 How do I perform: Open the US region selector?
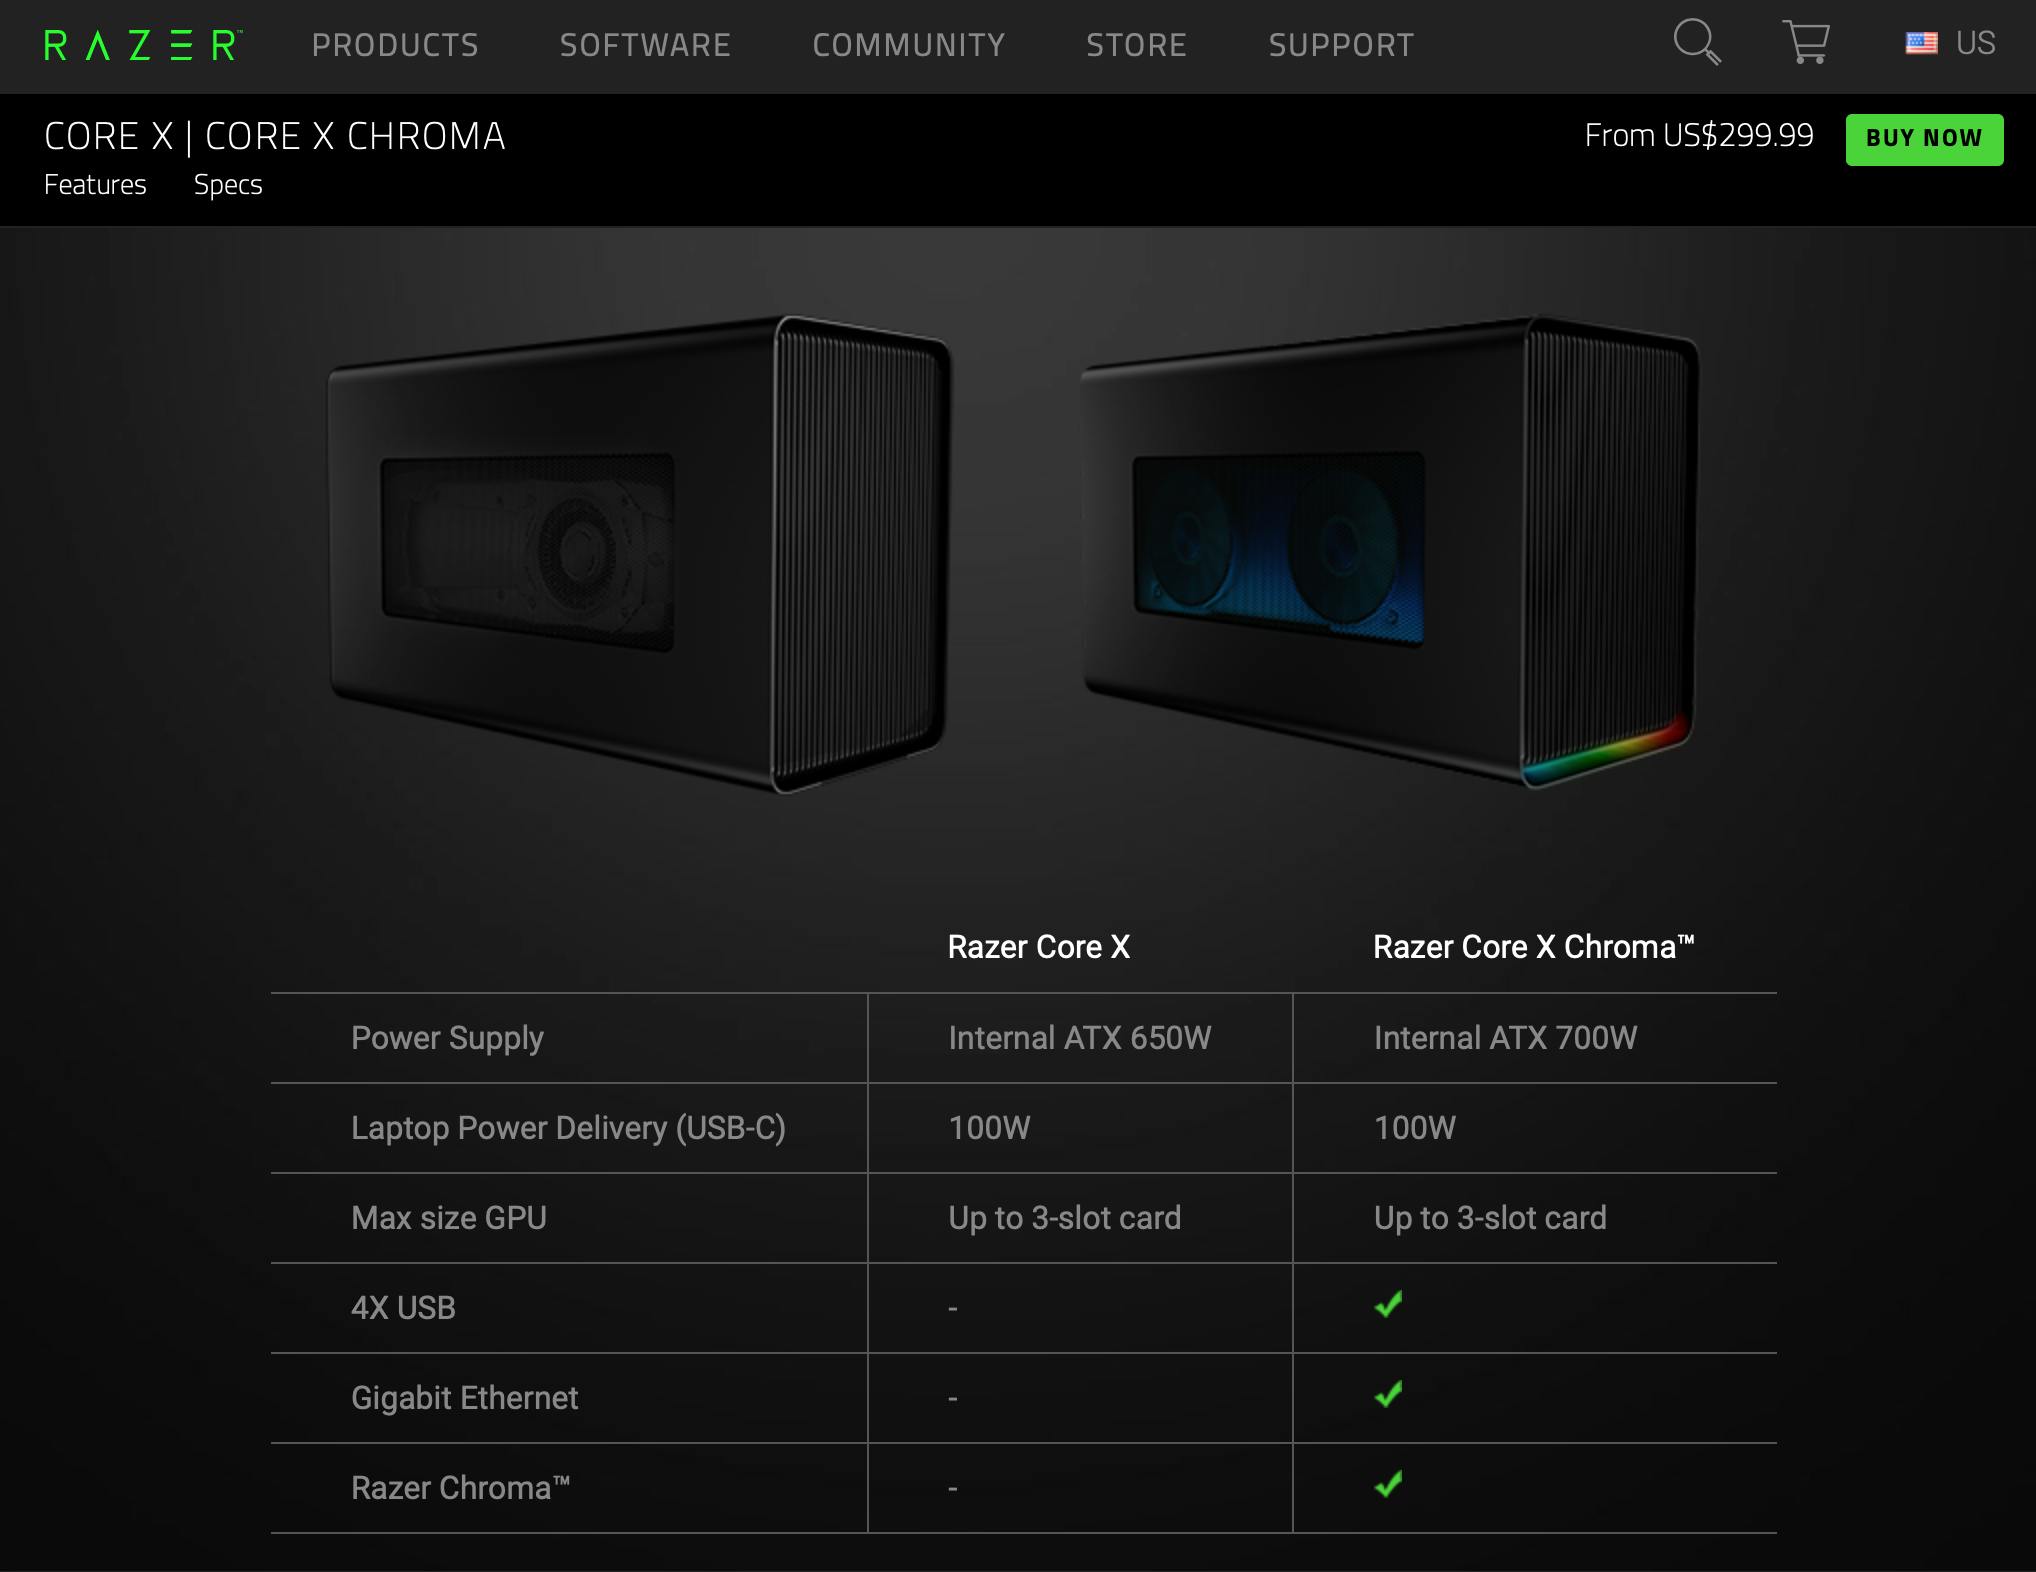[x=1950, y=43]
